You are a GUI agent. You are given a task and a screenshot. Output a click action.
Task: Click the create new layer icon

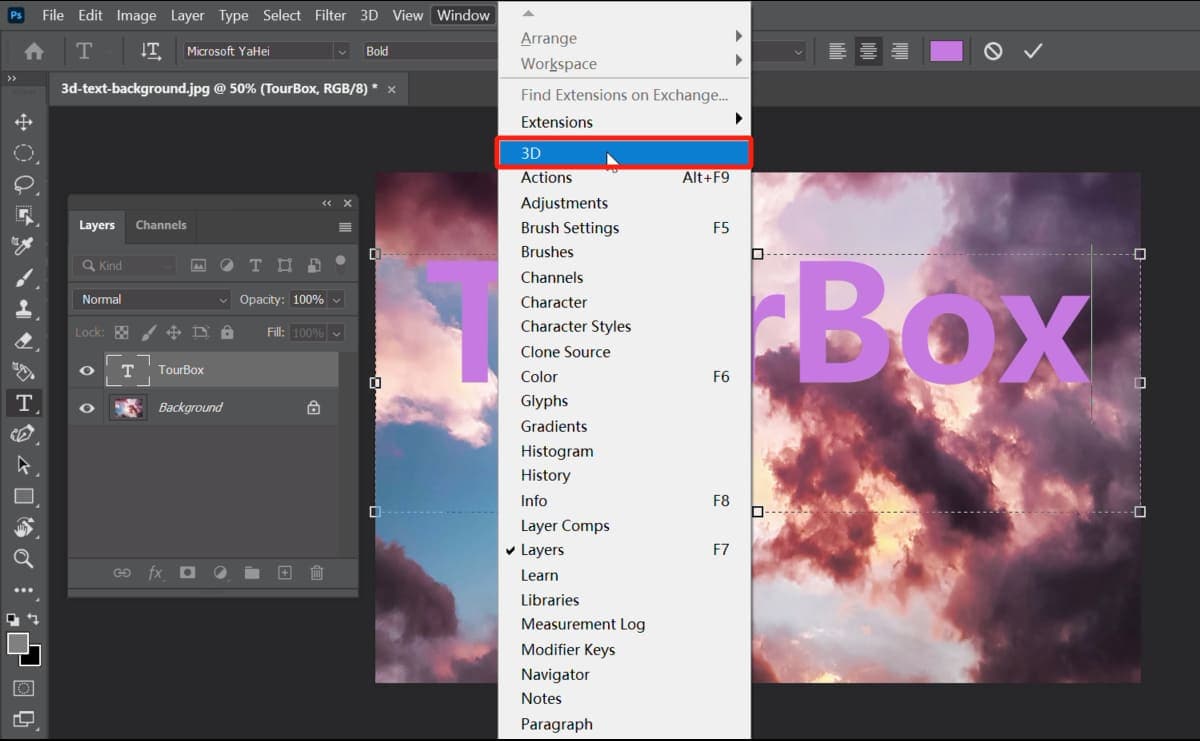click(285, 573)
